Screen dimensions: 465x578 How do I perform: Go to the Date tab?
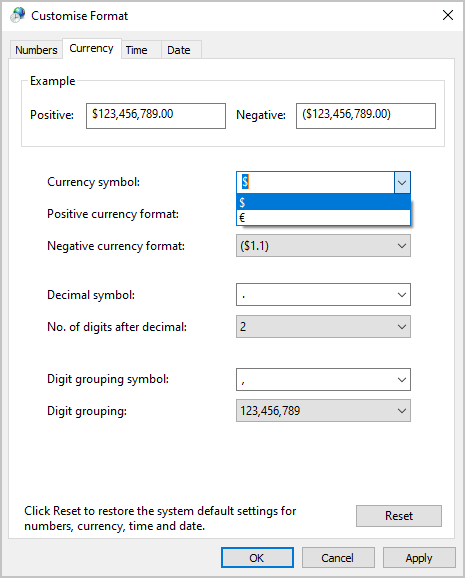click(181, 50)
